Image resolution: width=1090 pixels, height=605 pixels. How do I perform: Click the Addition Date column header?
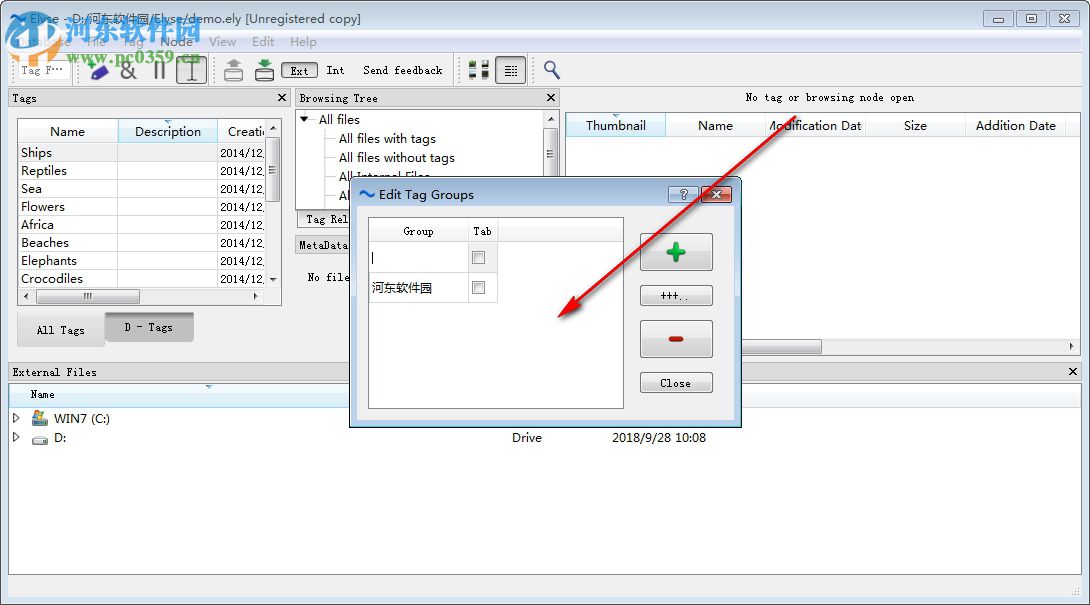pyautogui.click(x=1015, y=125)
